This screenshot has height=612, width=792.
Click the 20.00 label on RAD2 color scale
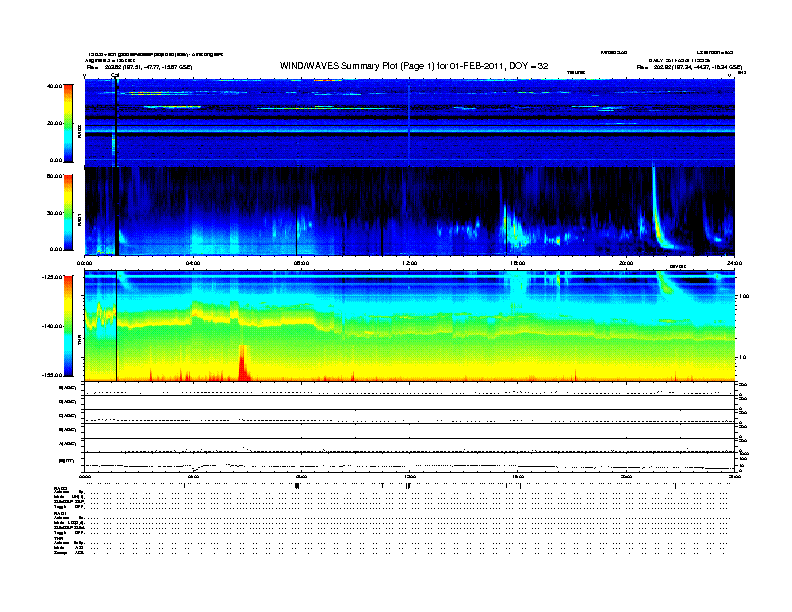54,123
